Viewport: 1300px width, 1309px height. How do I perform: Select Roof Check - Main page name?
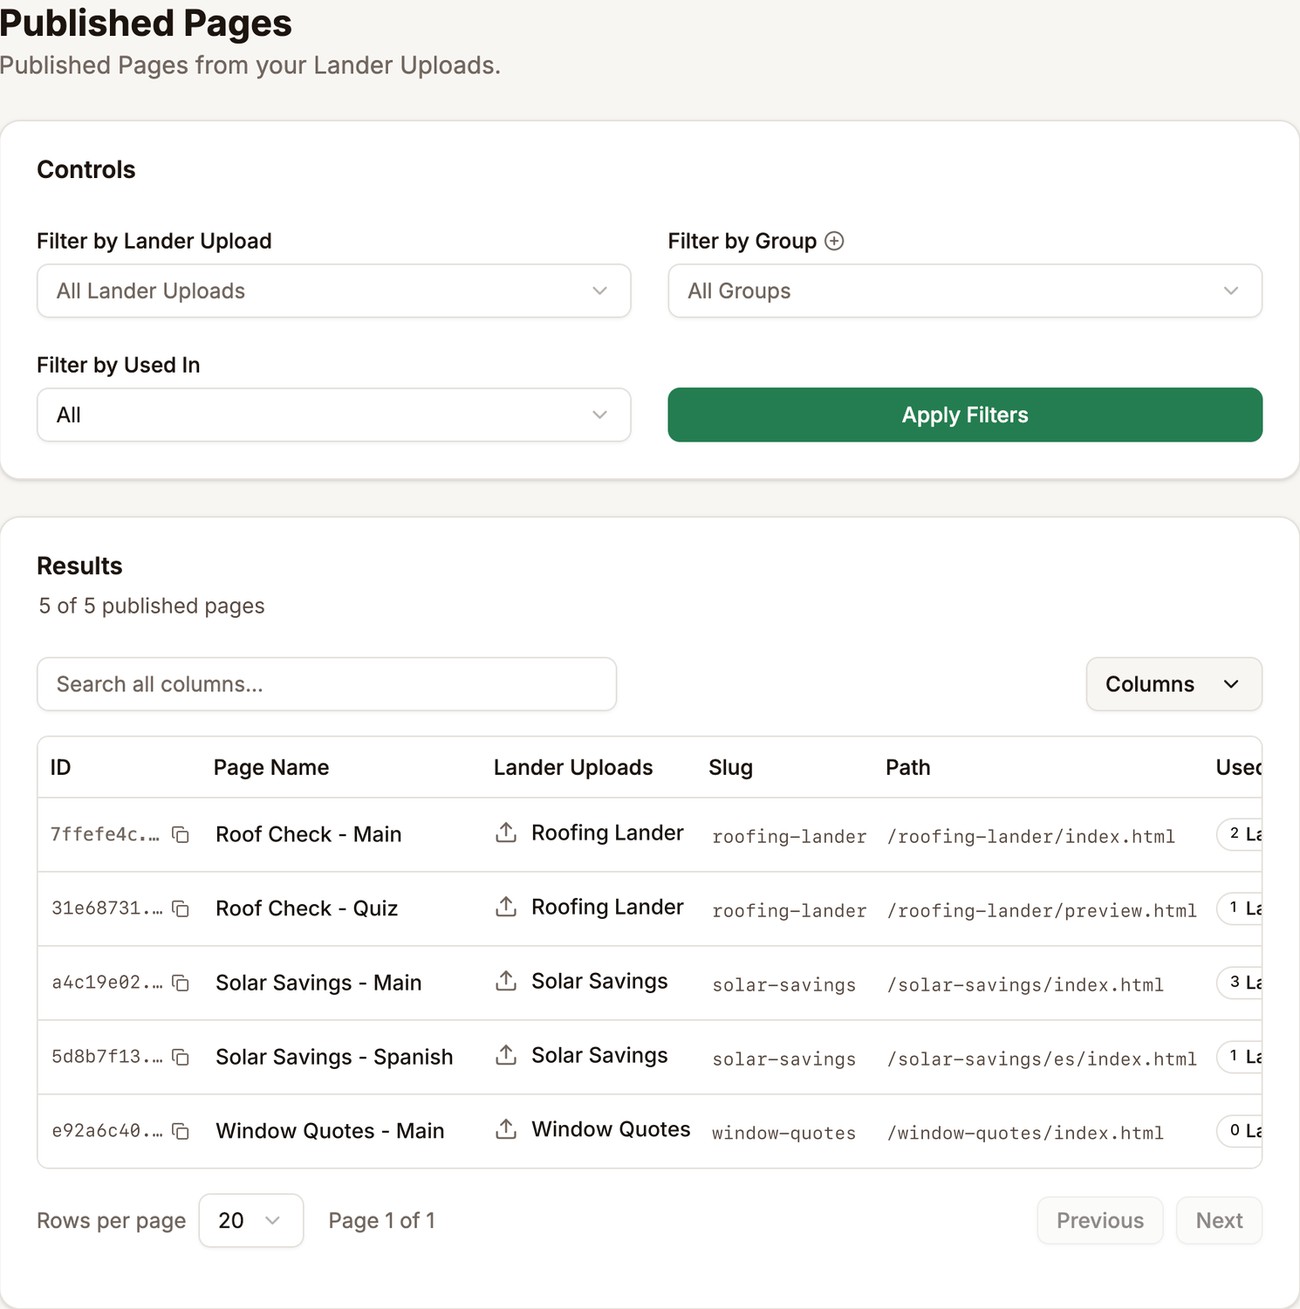[x=309, y=834]
